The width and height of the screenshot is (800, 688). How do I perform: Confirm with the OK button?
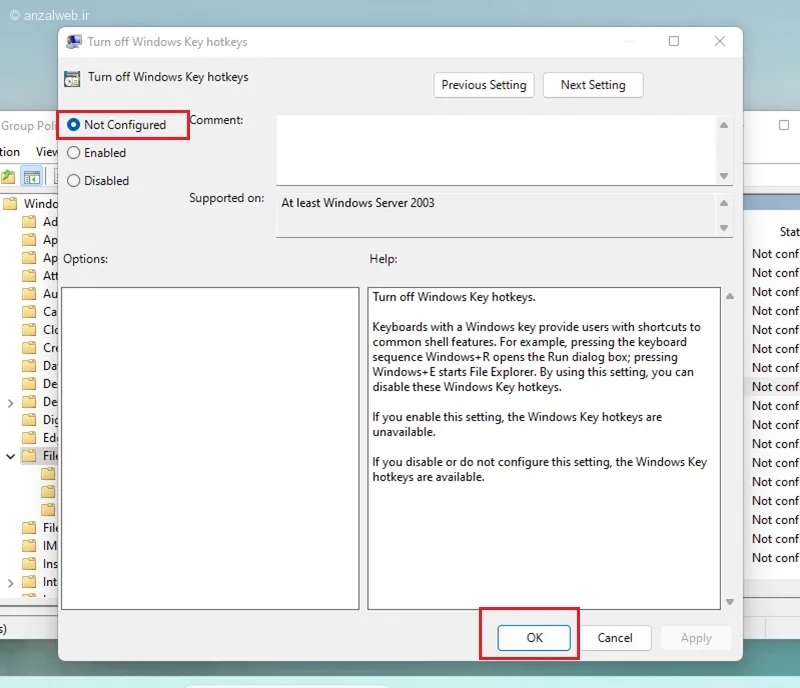534,637
